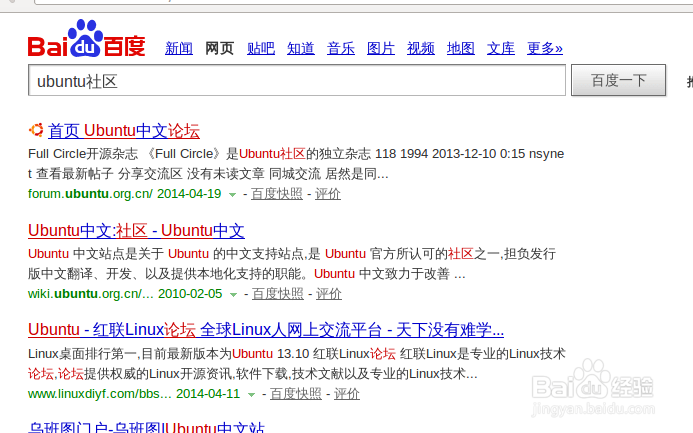Click snippet line starting Linux桌面排行第一

tap(297, 353)
